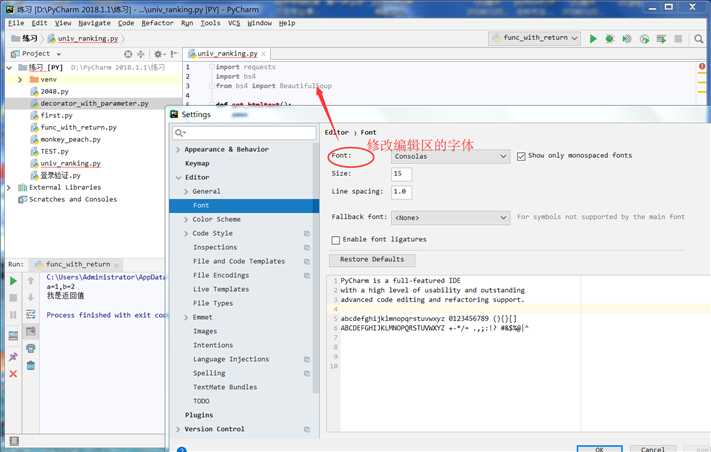This screenshot has width=711, height=452.
Task: Open the Refactor menu
Action: point(157,23)
